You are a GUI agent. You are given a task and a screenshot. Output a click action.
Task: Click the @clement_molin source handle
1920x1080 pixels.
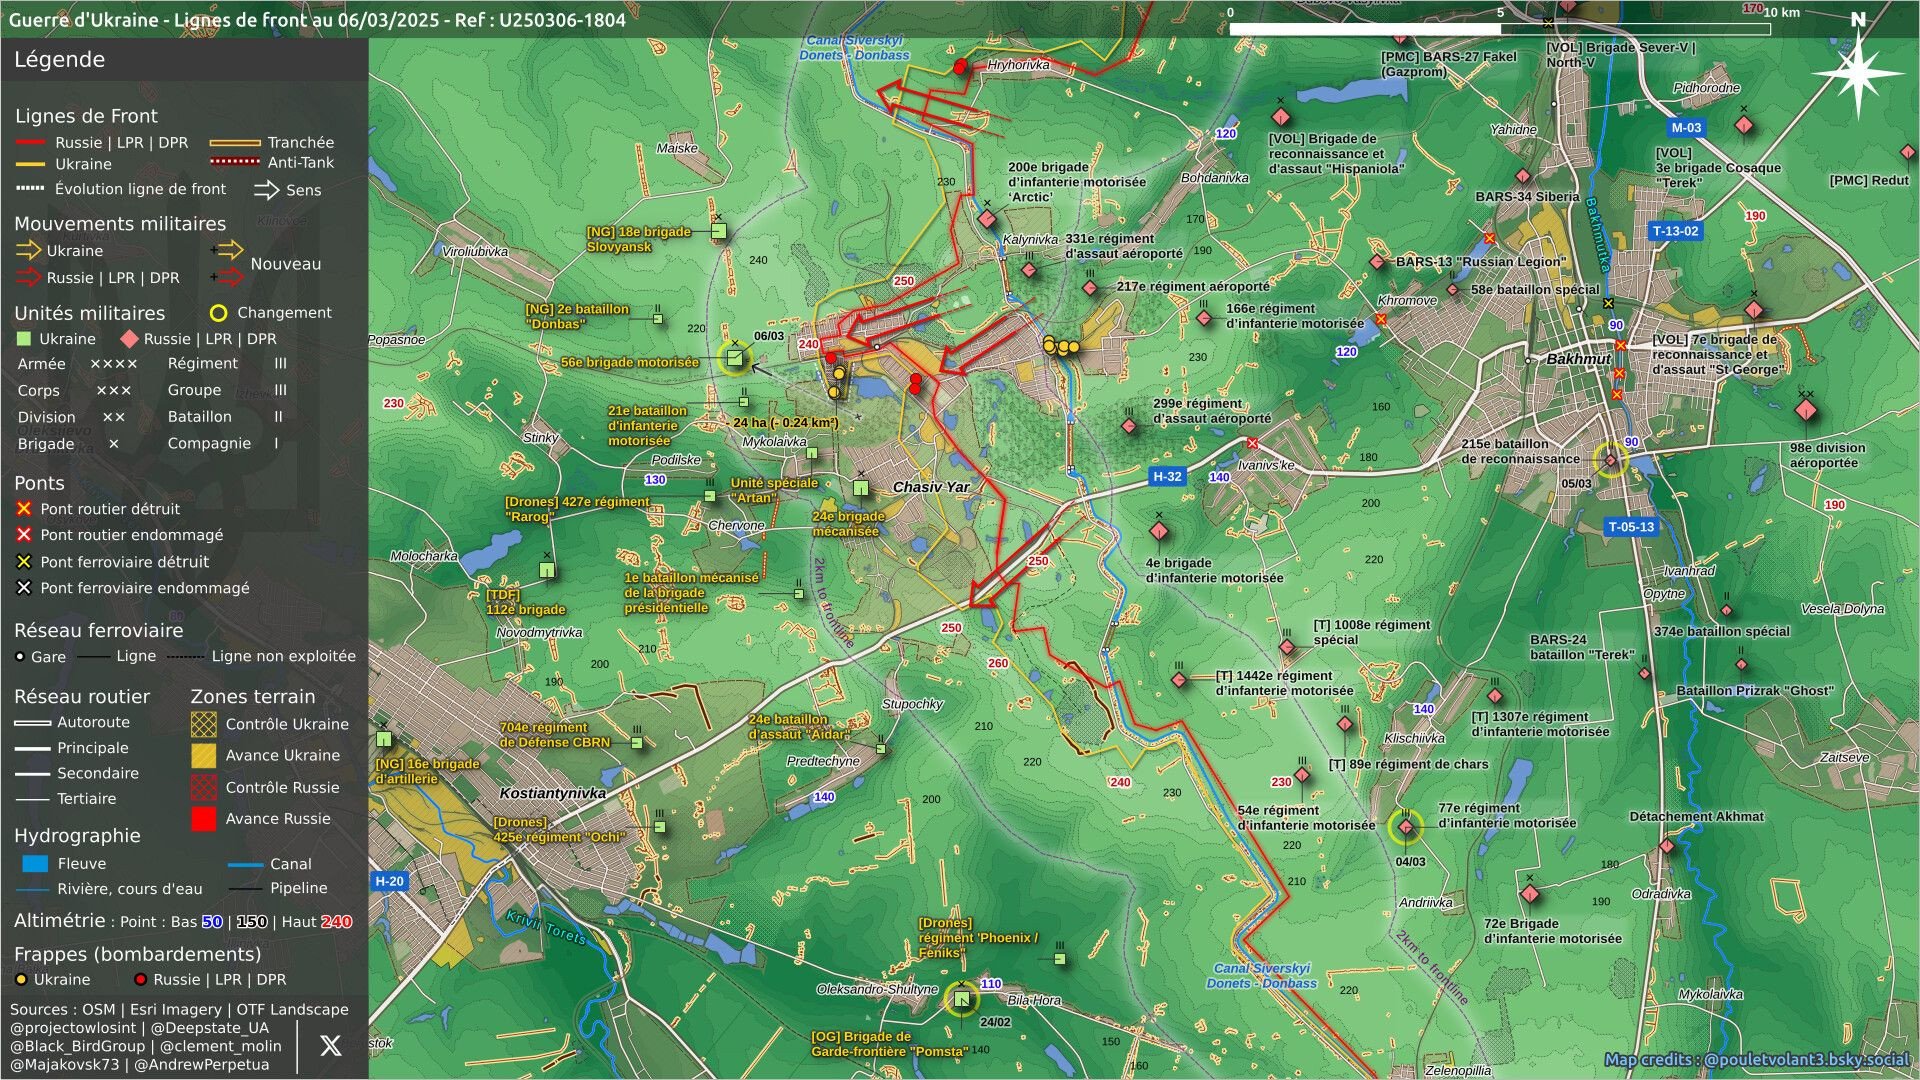221,1046
